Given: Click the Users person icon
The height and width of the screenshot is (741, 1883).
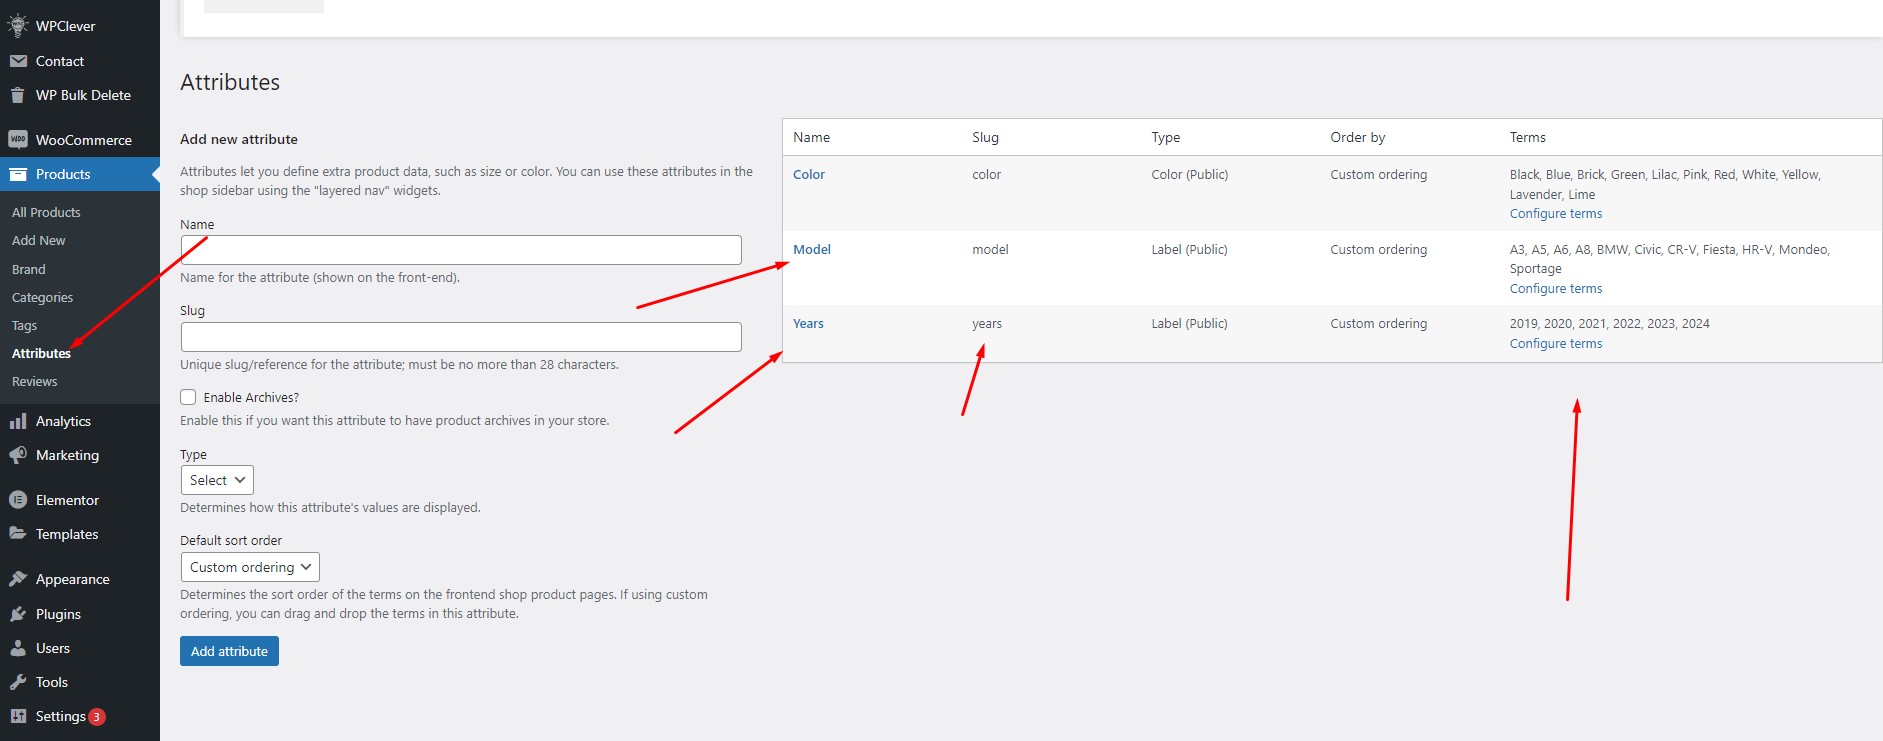Looking at the screenshot, I should click(18, 648).
